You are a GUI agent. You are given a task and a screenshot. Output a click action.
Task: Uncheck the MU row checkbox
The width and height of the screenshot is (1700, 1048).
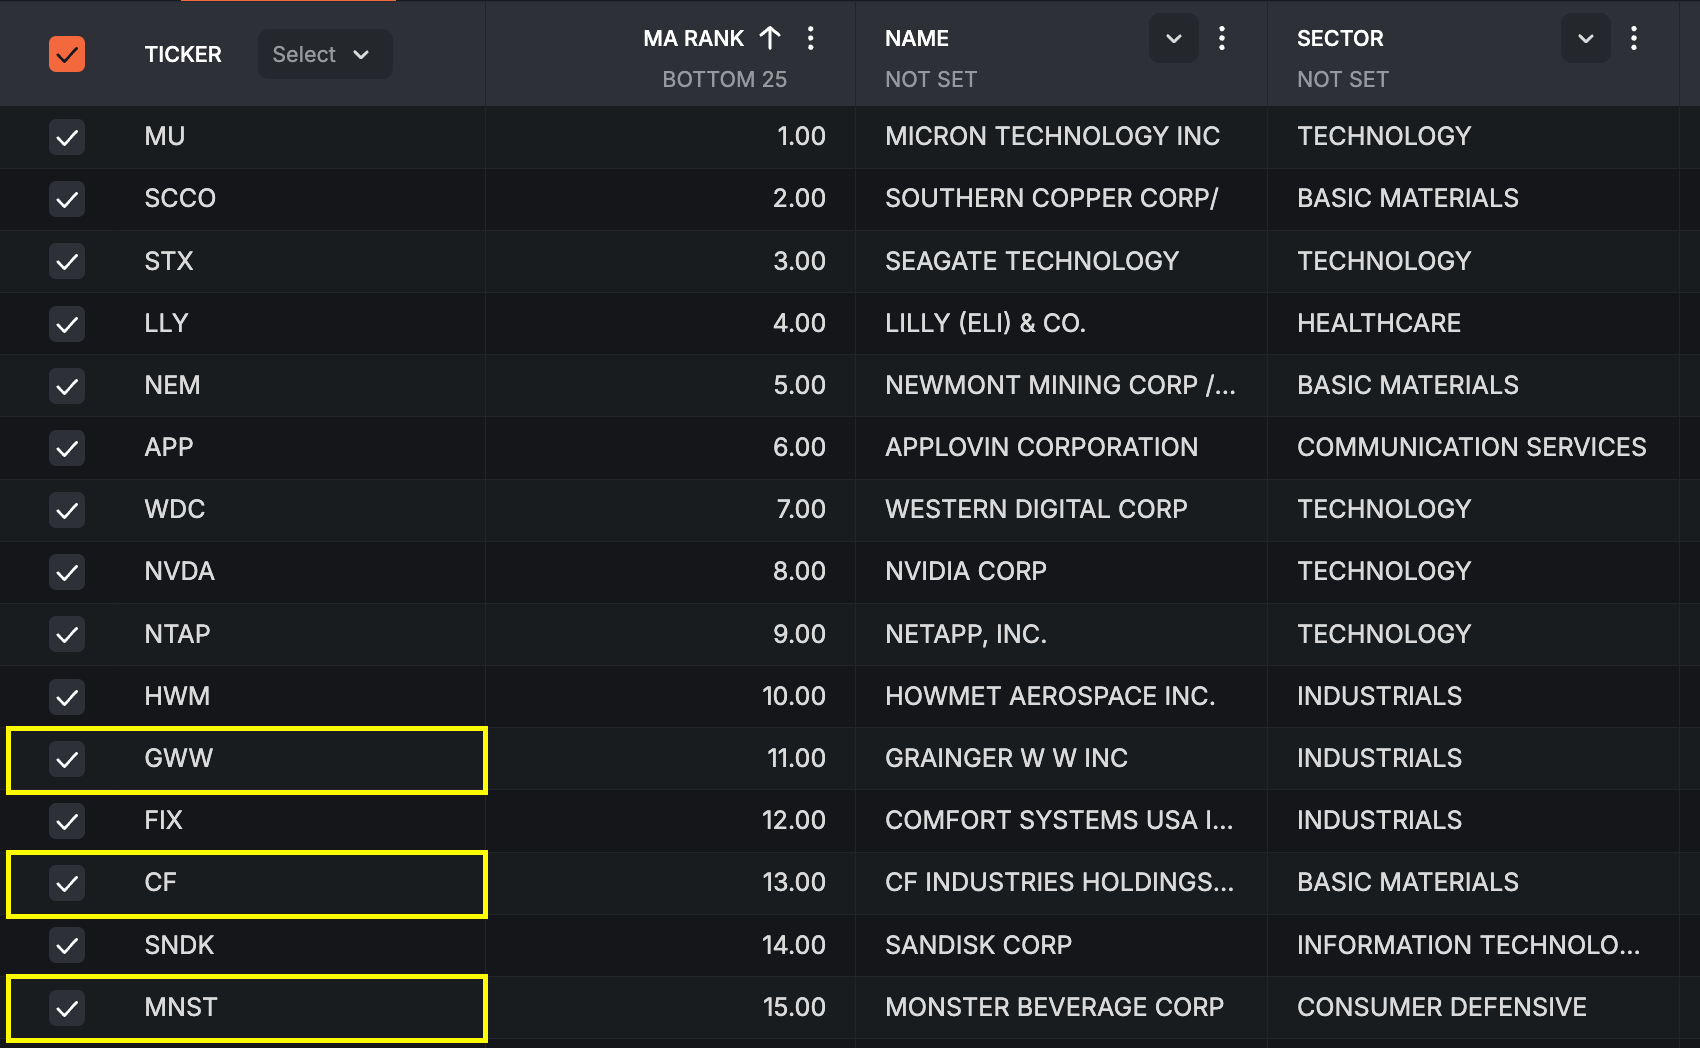tap(67, 137)
